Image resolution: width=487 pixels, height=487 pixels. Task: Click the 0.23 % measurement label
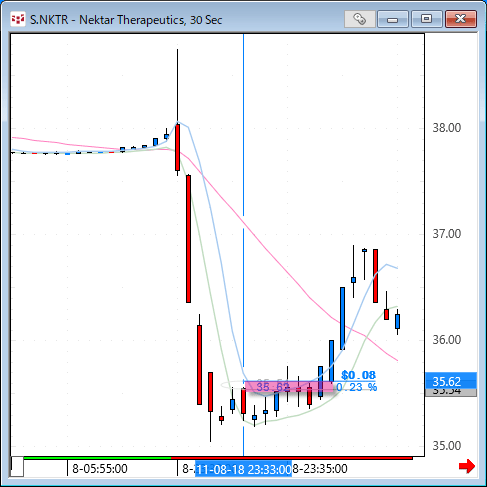[356, 387]
